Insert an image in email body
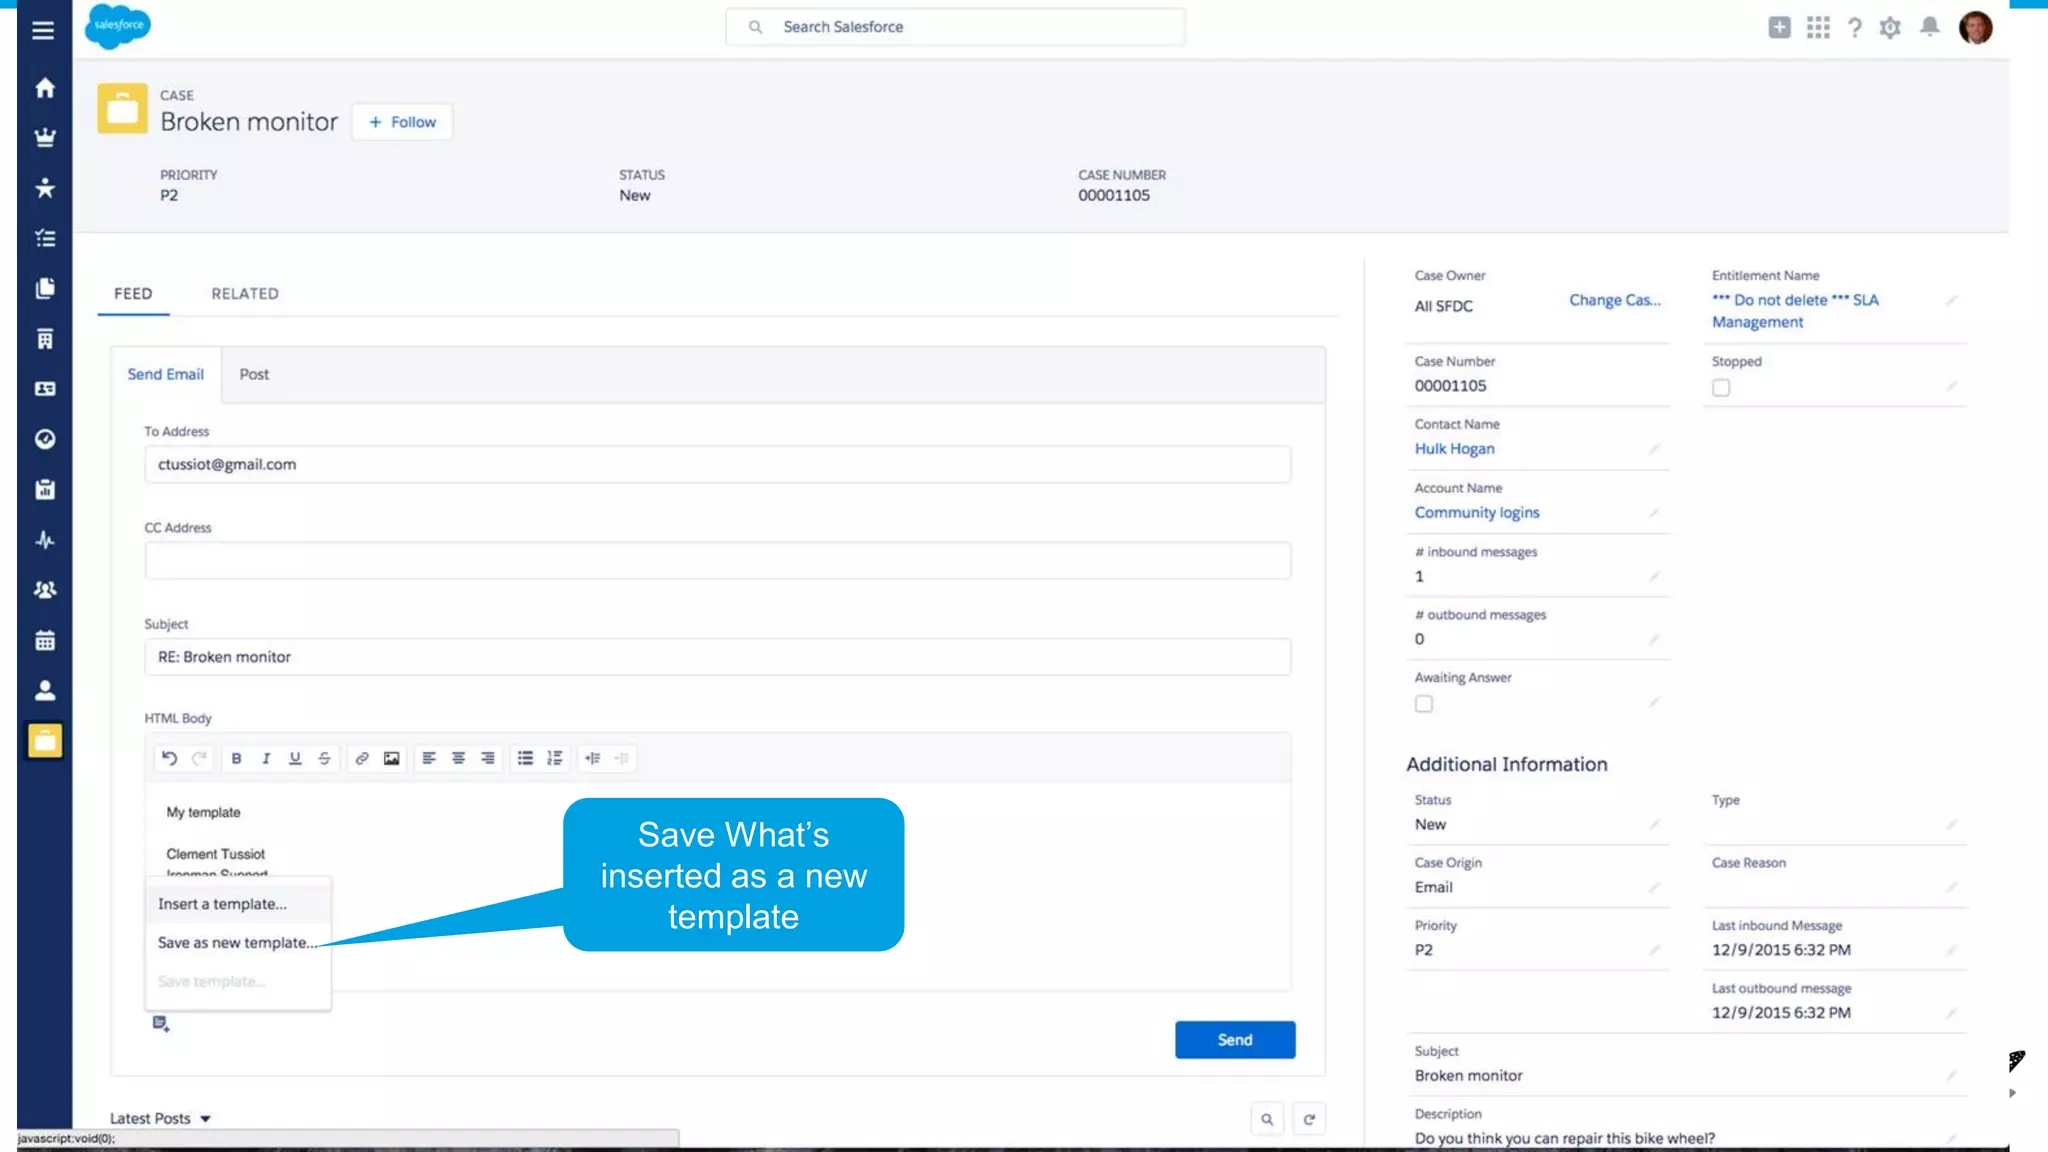2048x1152 pixels. point(392,758)
